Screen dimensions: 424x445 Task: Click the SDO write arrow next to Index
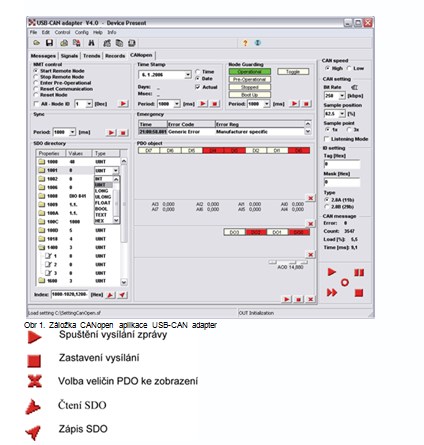[123, 295]
